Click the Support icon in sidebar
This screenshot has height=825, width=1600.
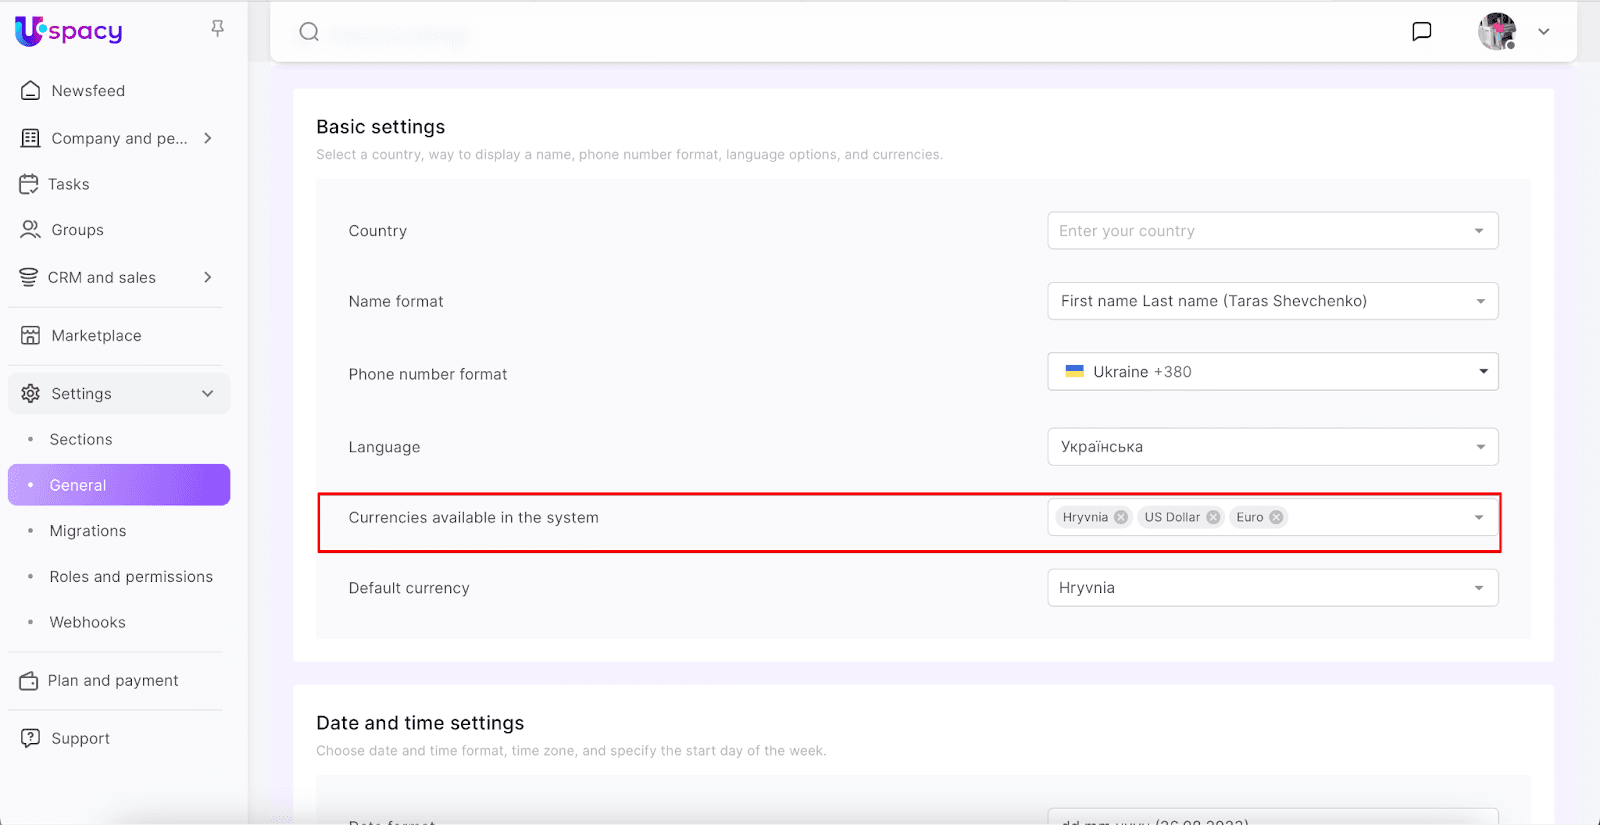pyautogui.click(x=31, y=738)
